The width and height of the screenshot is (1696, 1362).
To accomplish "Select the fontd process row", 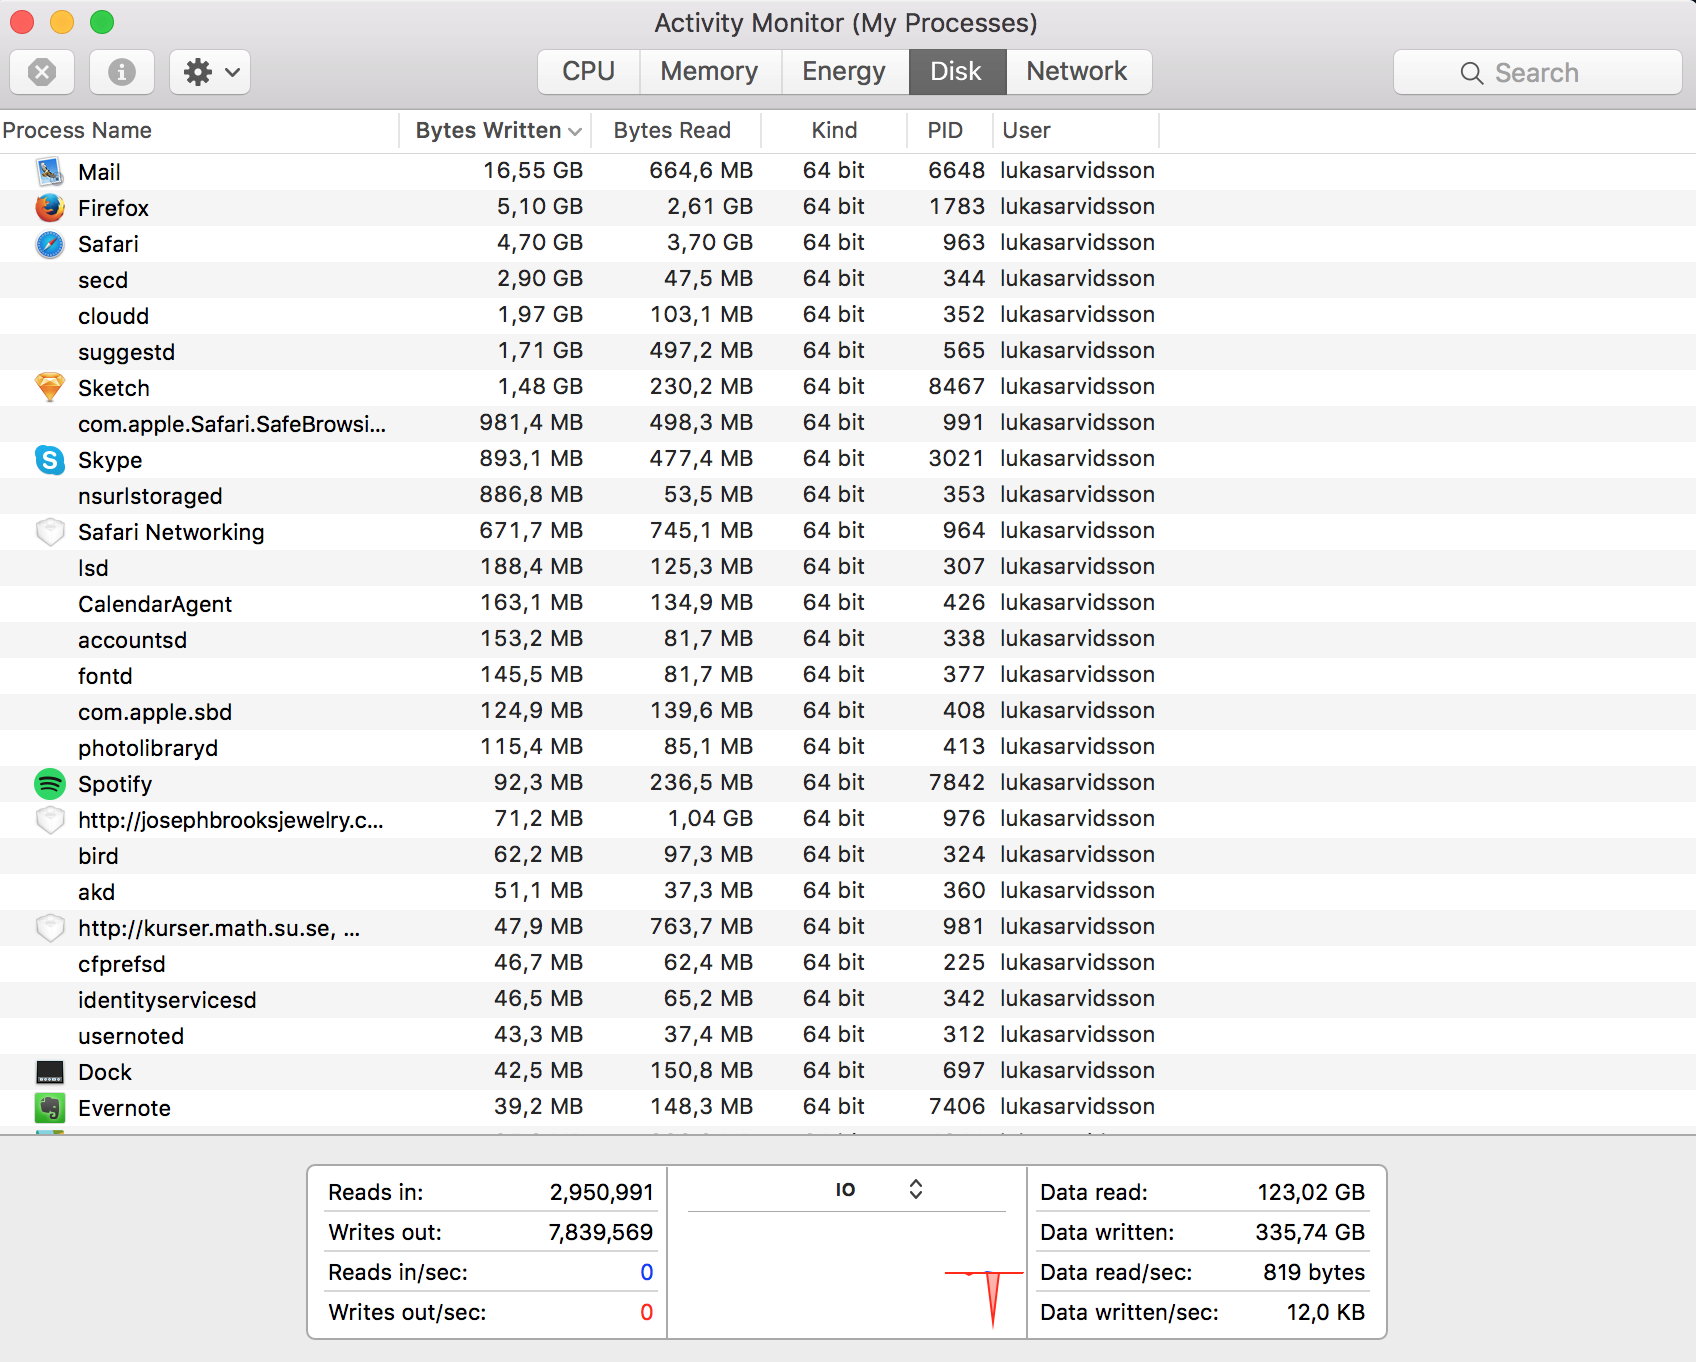I will (x=848, y=675).
